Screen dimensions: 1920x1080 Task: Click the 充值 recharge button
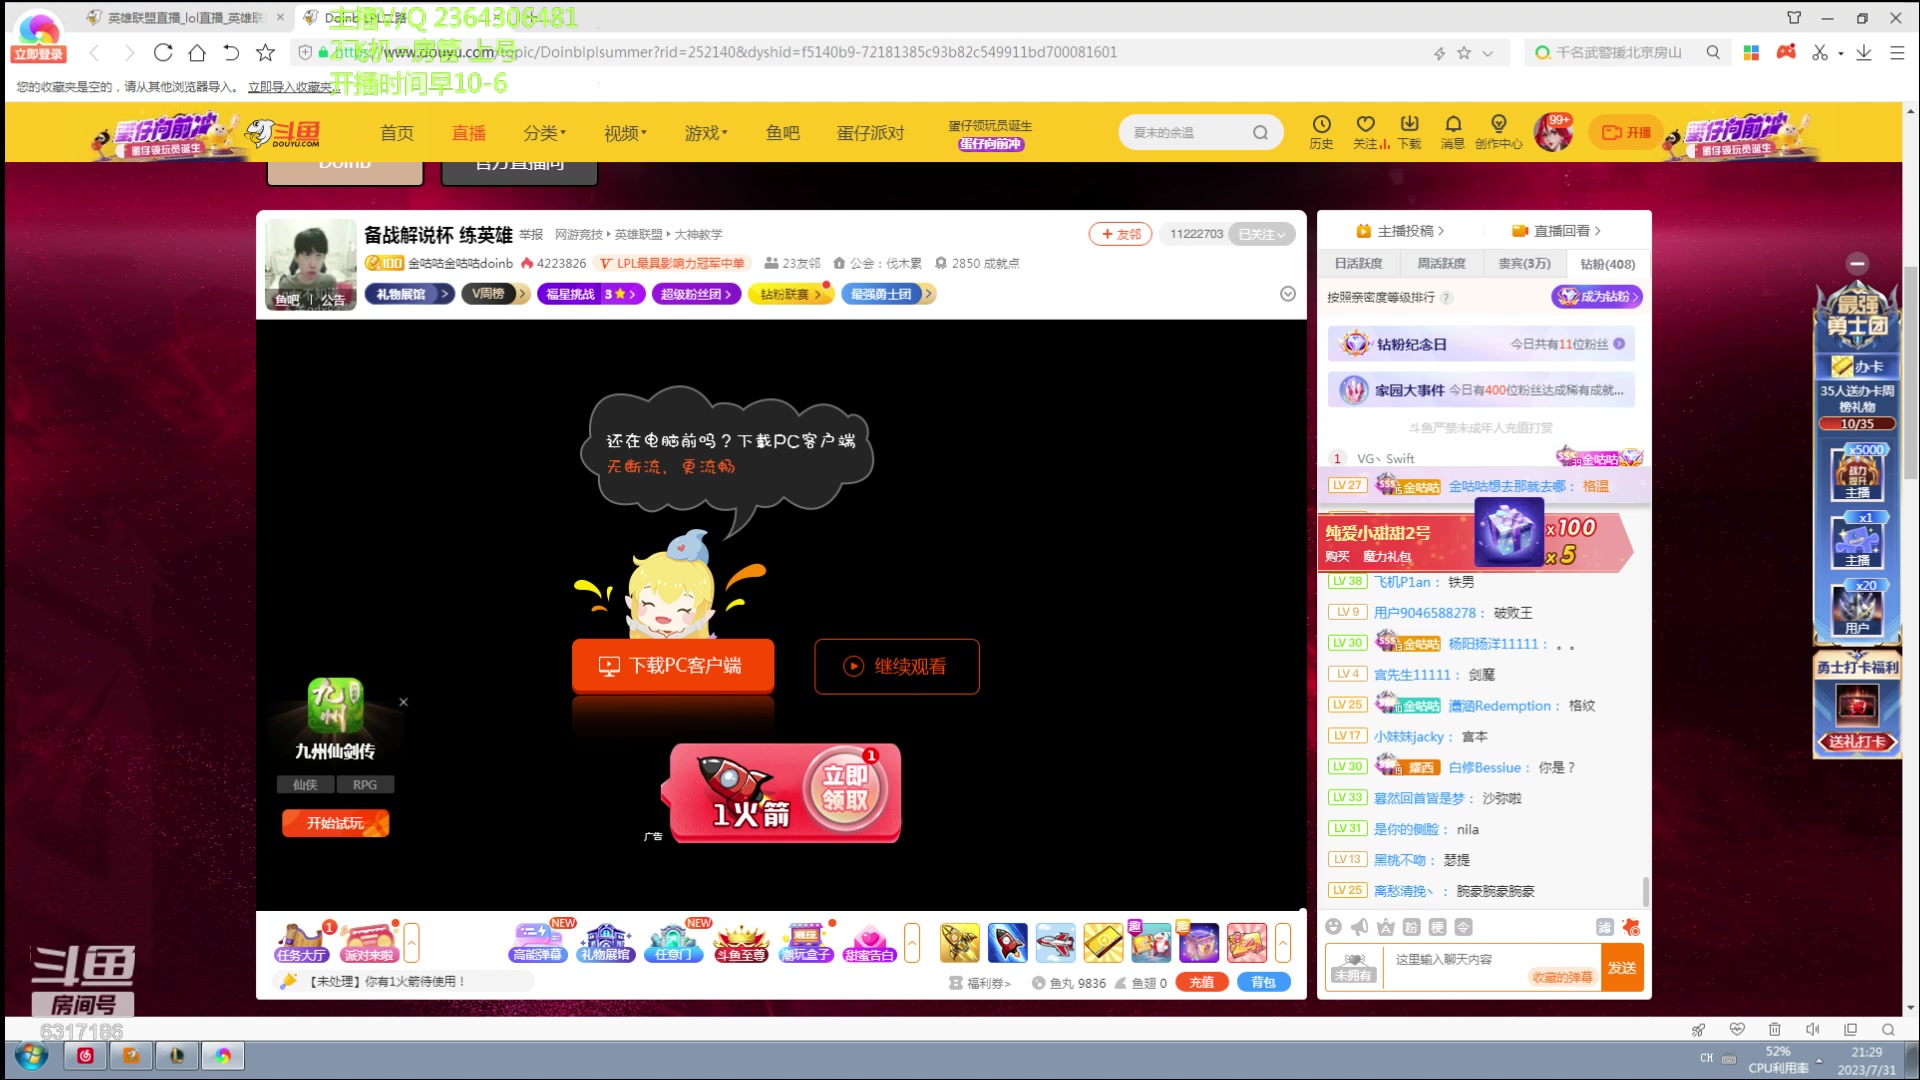(x=1202, y=983)
